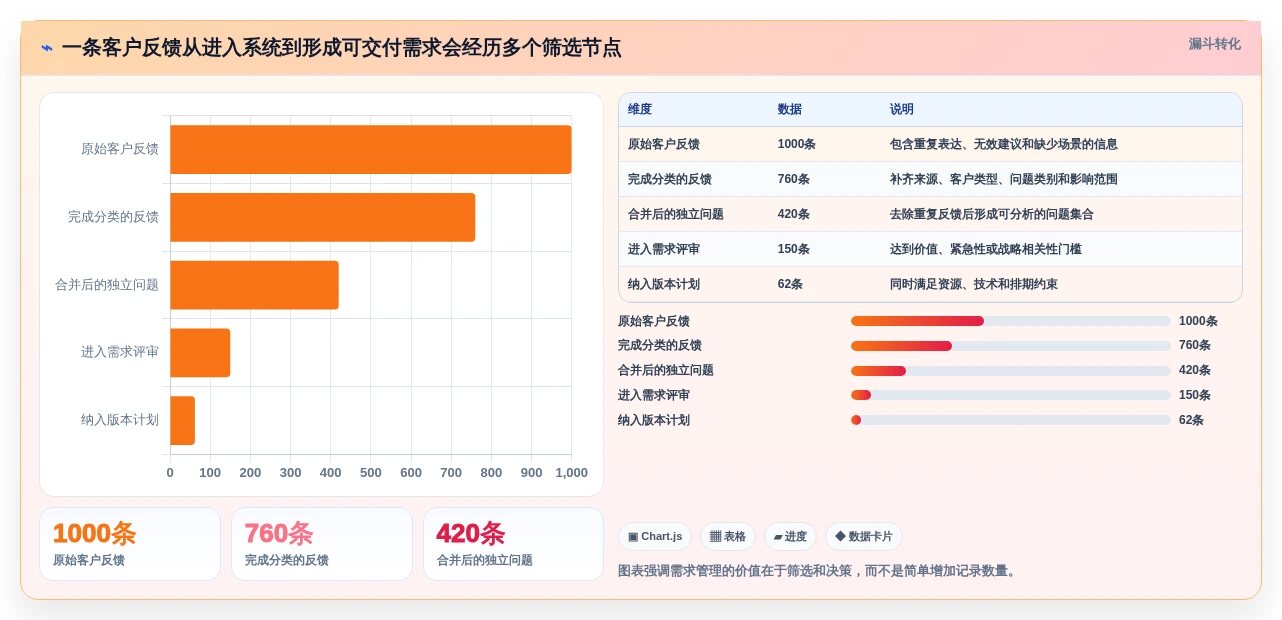Click table cell 完成分类的反馈
This screenshot has height=620, width=1282.
coord(670,179)
